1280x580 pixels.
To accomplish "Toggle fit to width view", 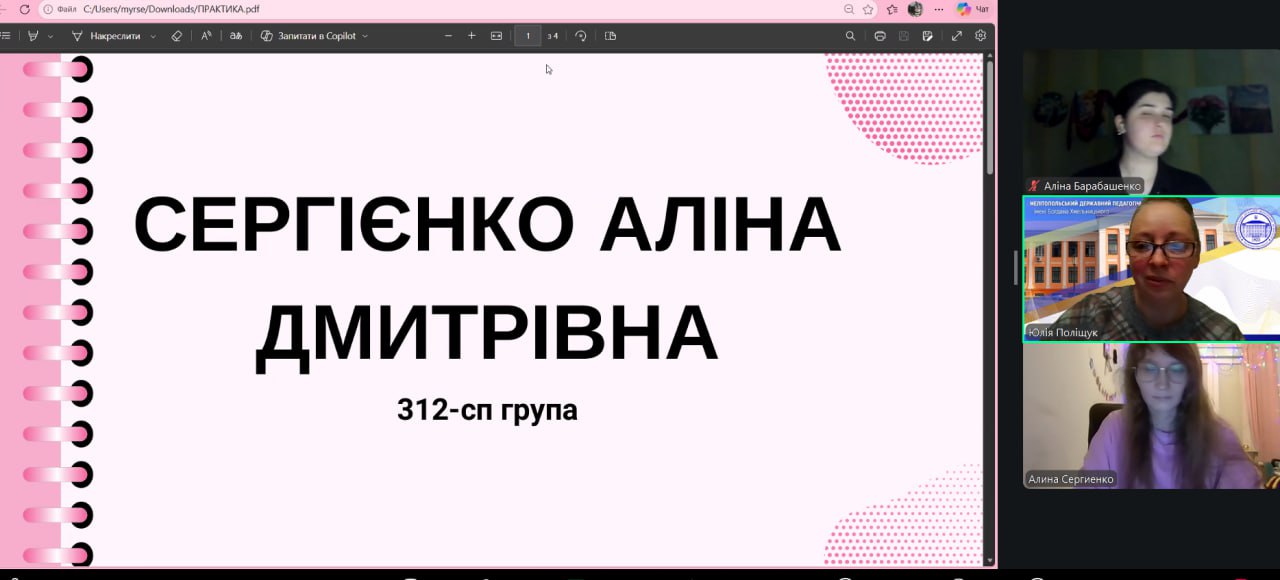I will 496,36.
